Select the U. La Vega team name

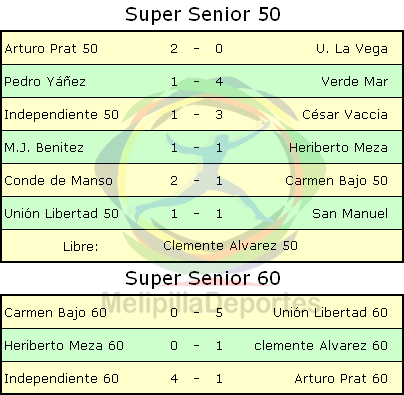352,49
